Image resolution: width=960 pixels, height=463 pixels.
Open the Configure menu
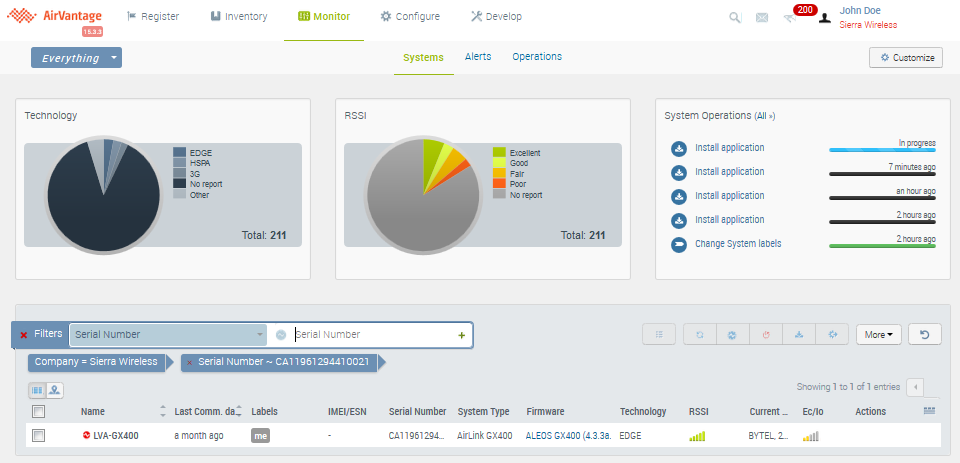coord(410,17)
